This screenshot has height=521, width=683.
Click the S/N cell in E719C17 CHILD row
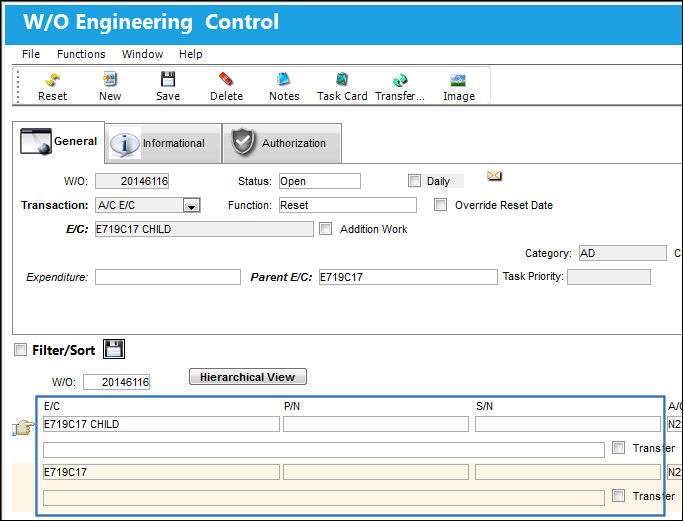coord(568,424)
